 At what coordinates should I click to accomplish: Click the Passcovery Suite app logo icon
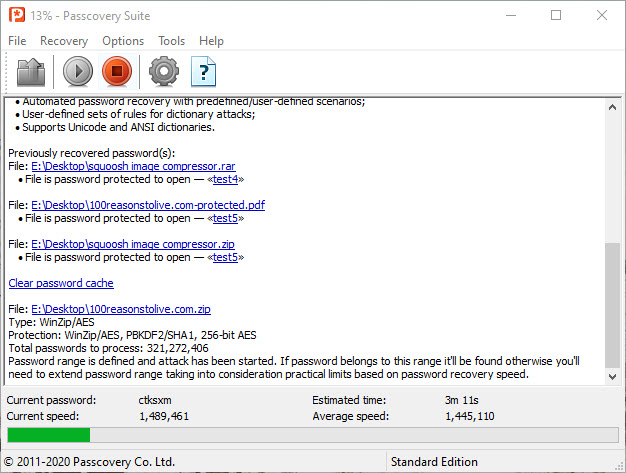coord(17,16)
